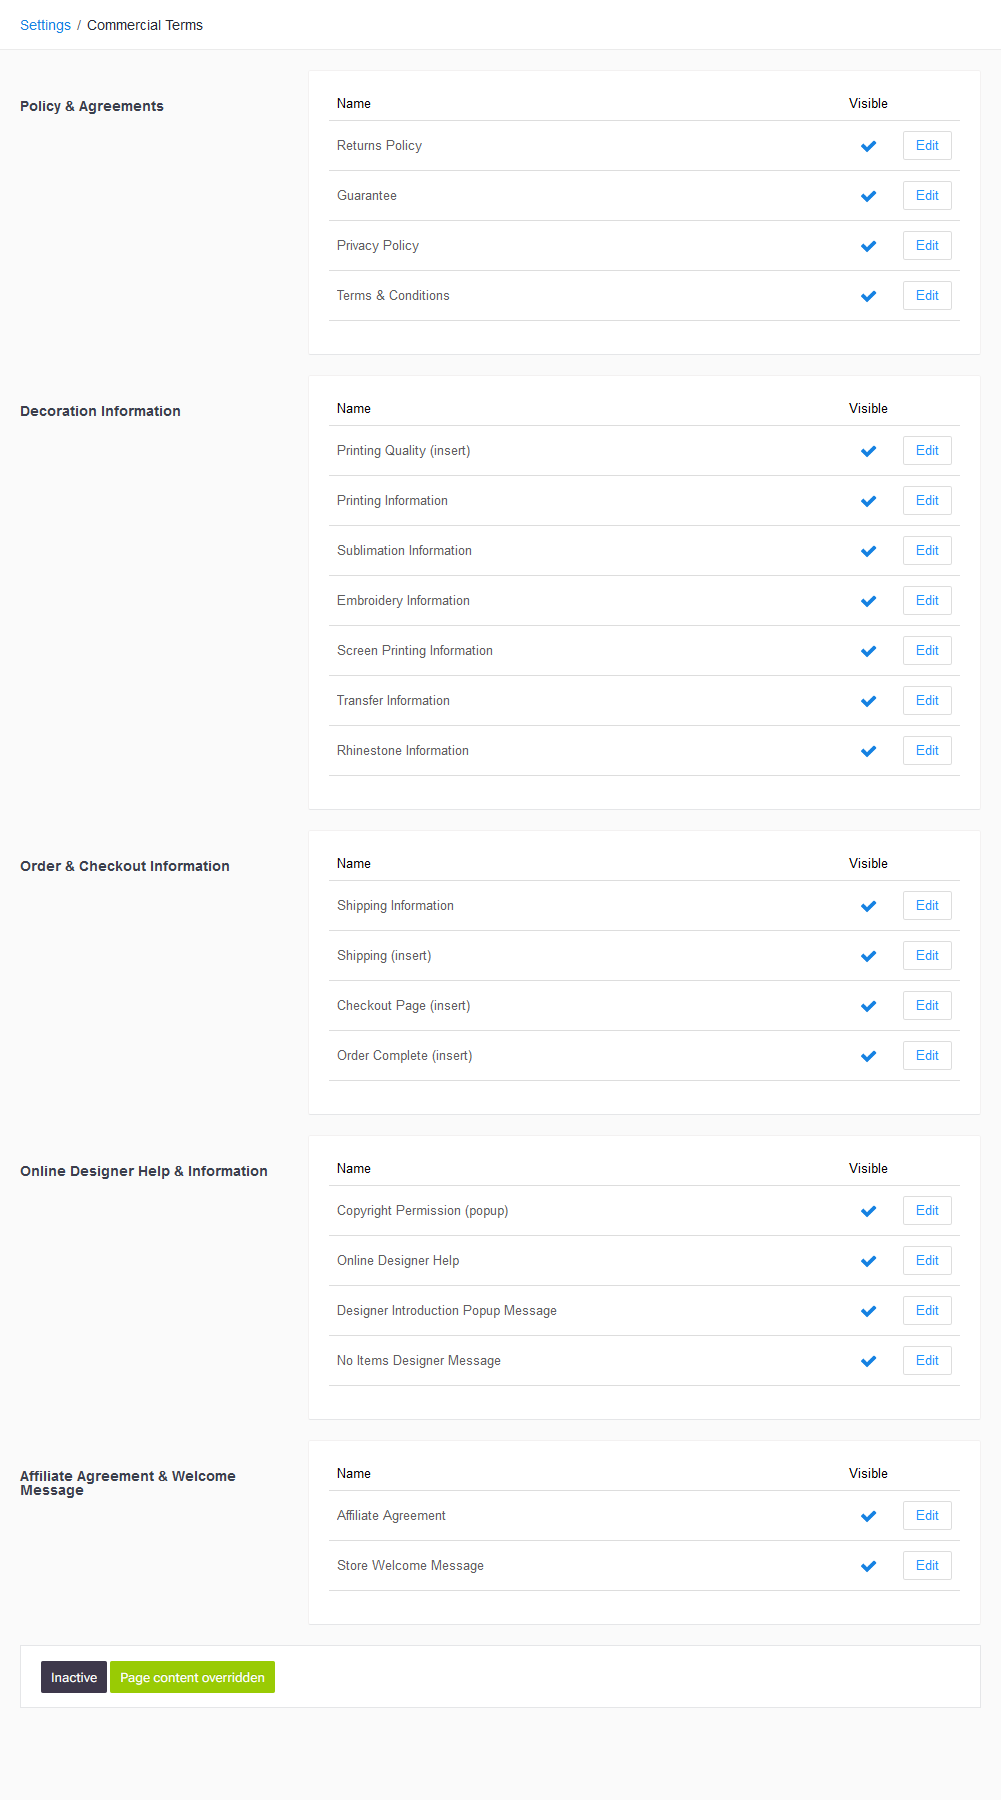This screenshot has width=1001, height=1800.
Task: Edit Terms & Conditions entry
Action: pos(927,296)
